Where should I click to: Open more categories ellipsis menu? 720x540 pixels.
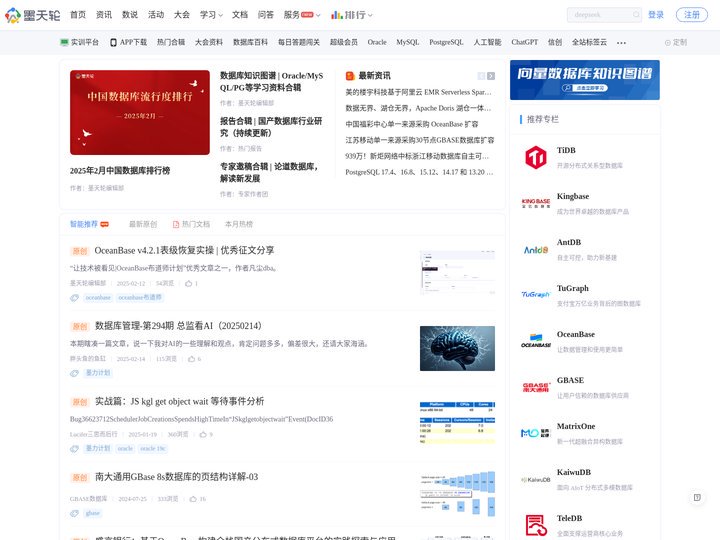click(x=621, y=43)
